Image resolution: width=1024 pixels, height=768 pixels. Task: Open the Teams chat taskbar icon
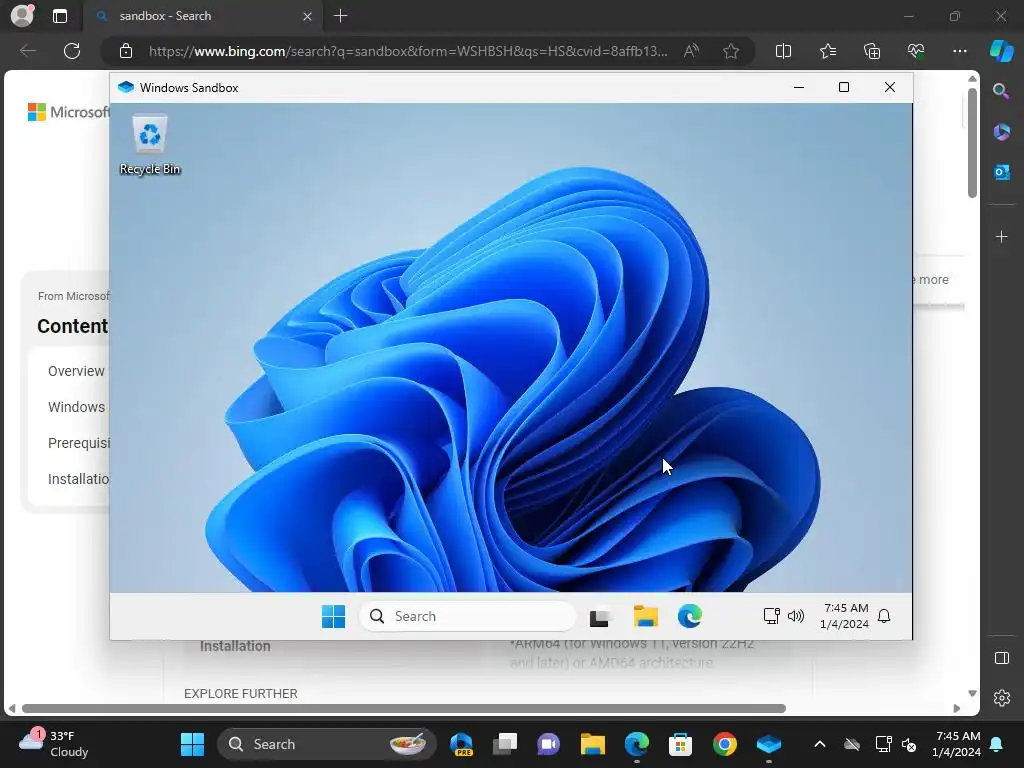(549, 744)
